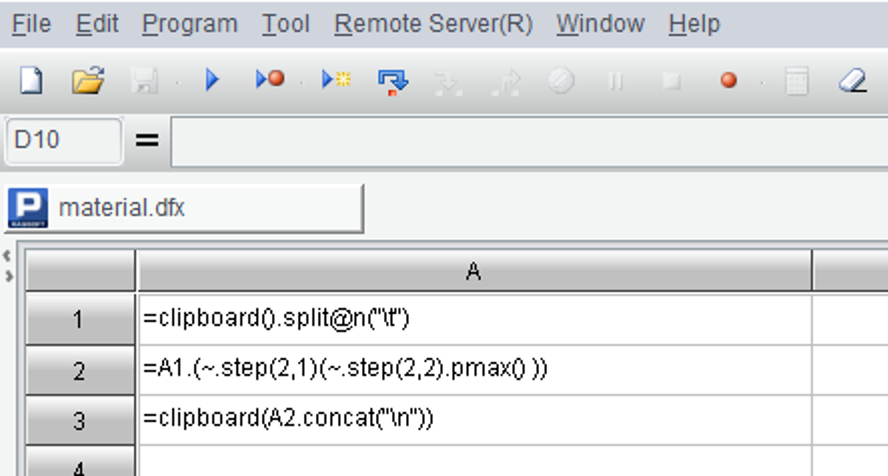Open the Remote Server(R) menu

433,24
